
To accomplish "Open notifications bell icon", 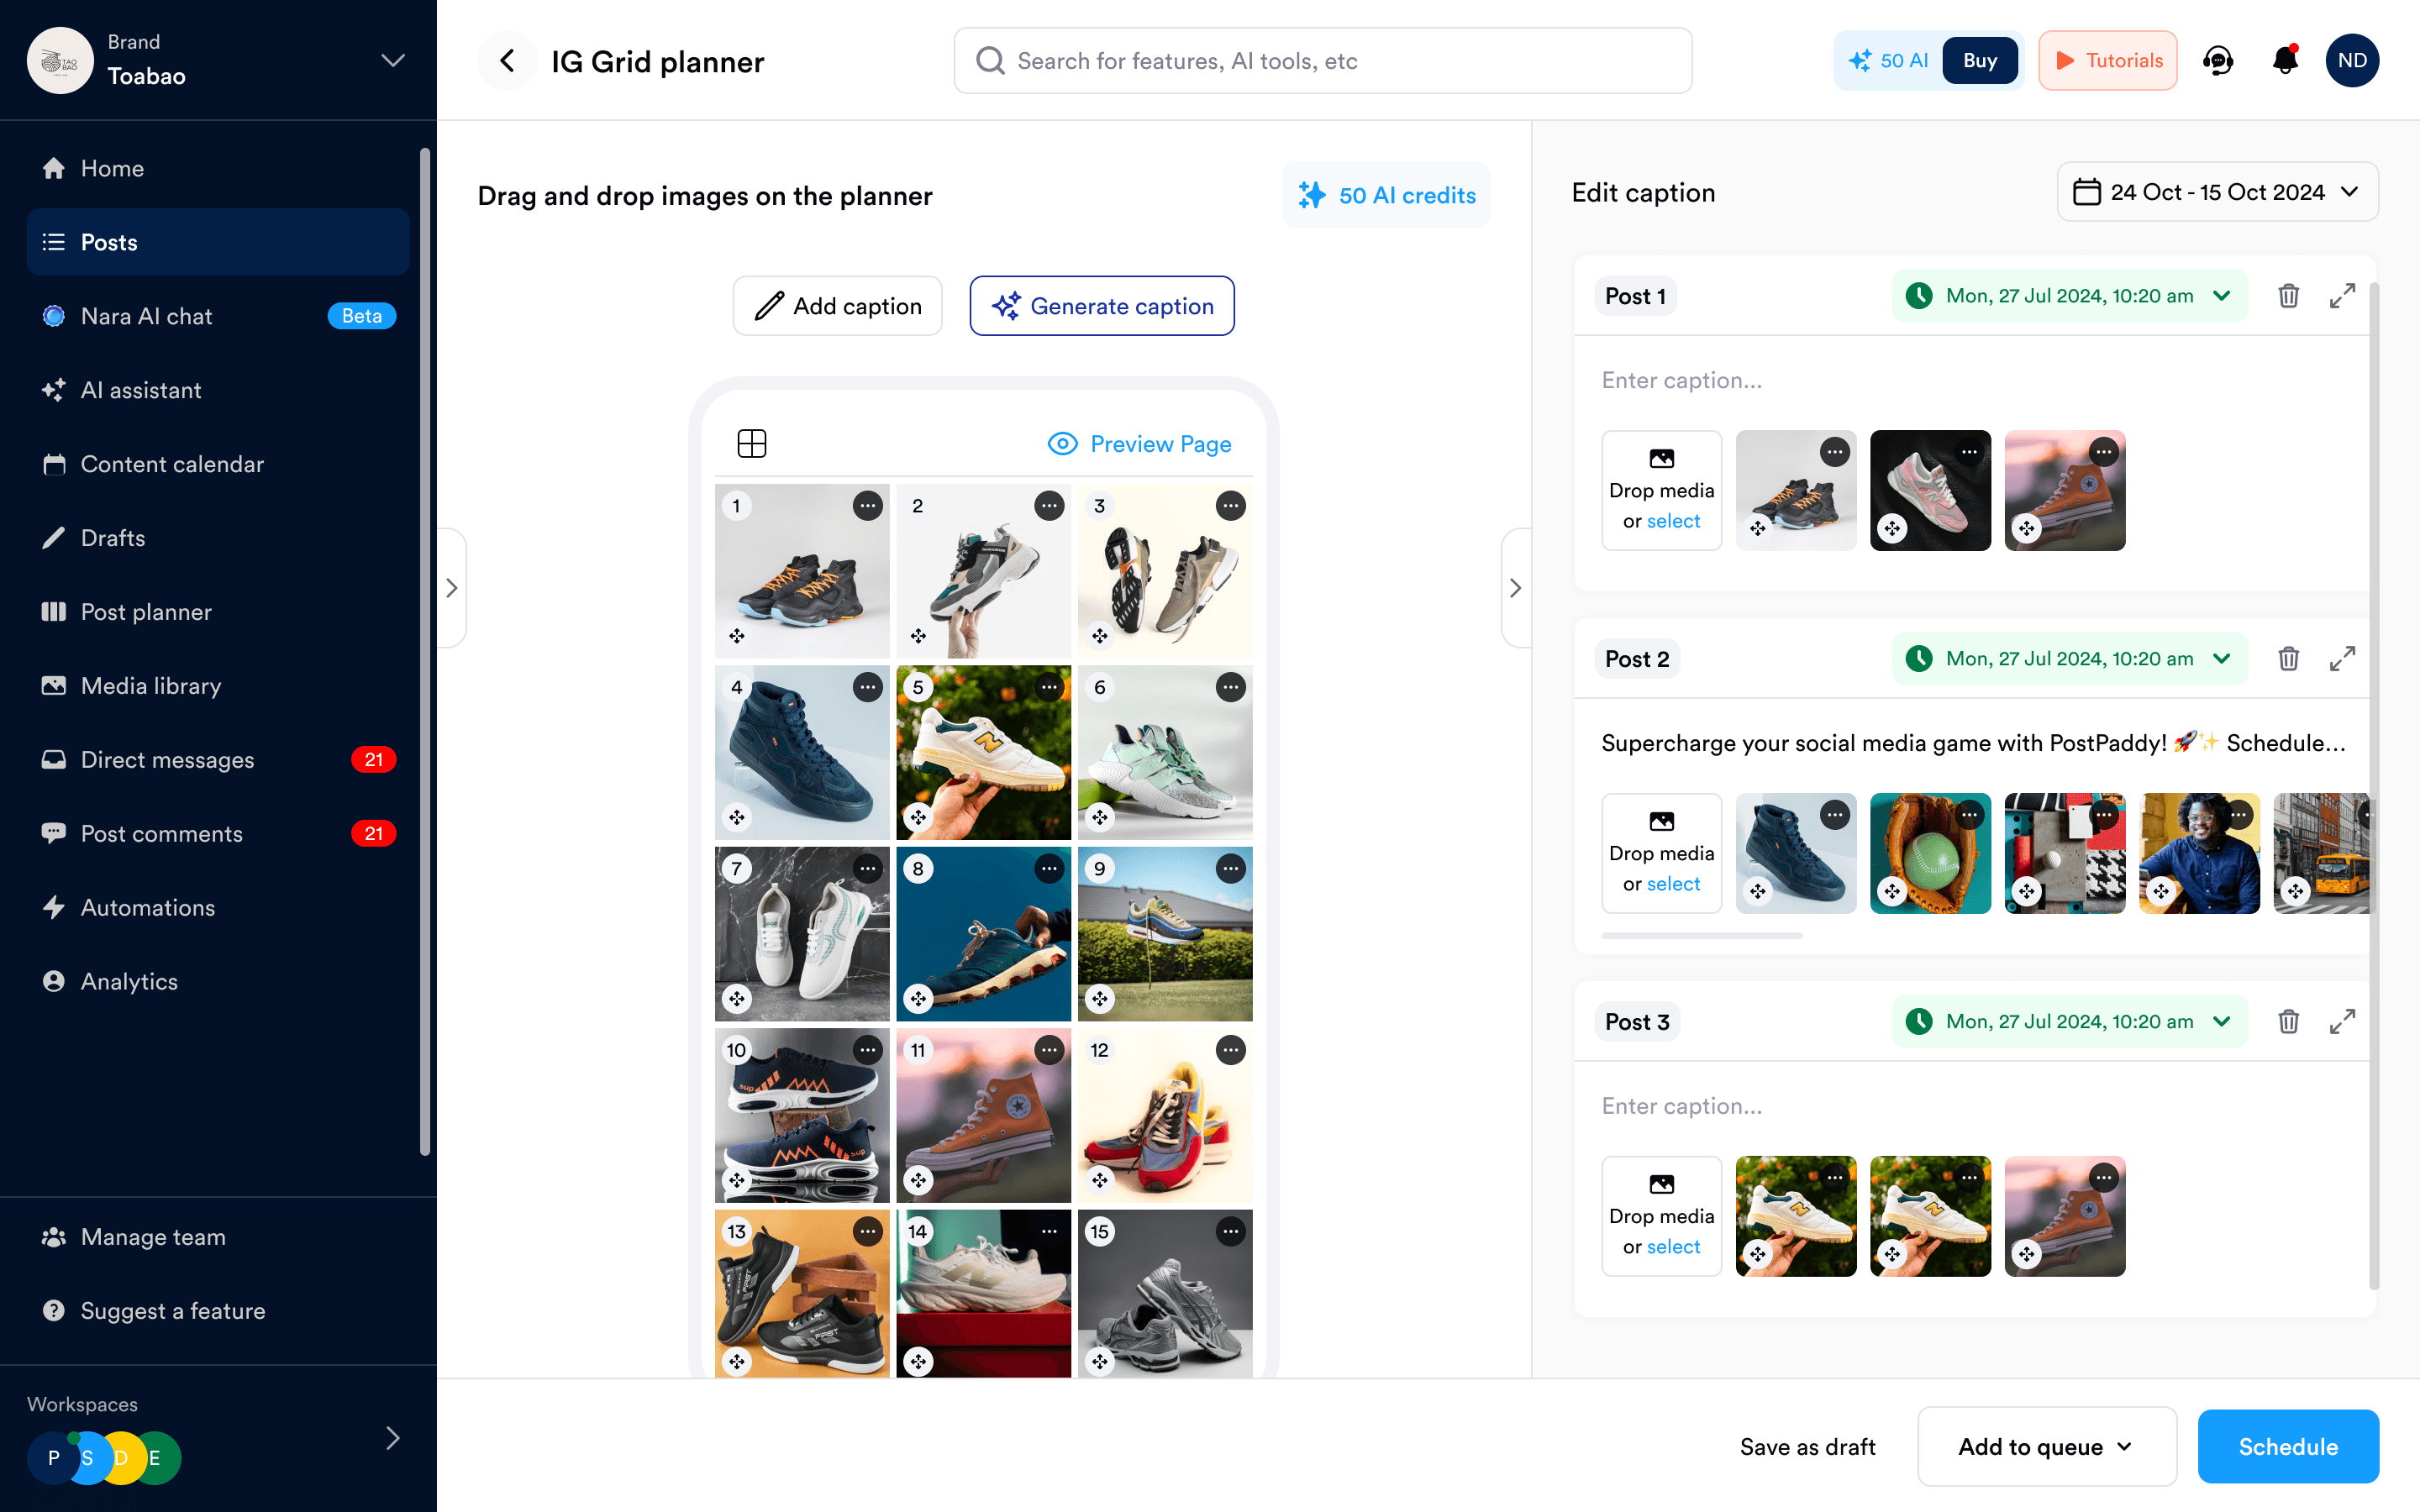I will (2285, 61).
